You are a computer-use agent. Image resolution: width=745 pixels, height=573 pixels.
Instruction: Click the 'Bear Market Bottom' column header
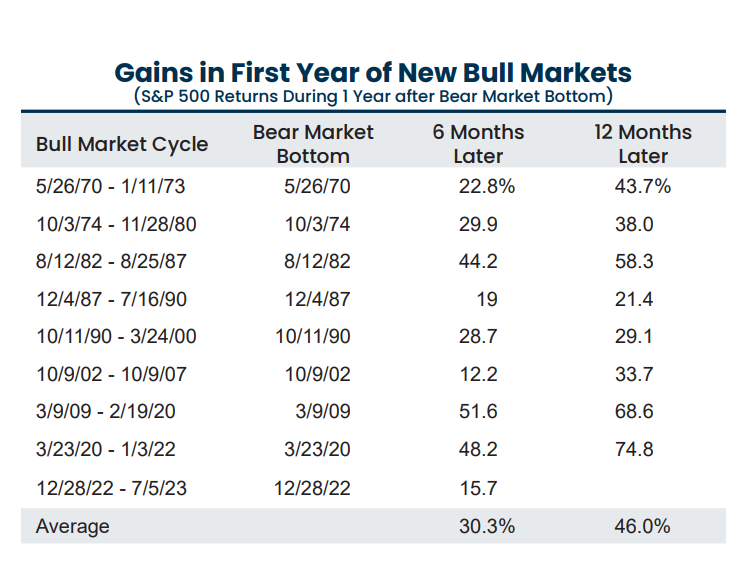313,144
